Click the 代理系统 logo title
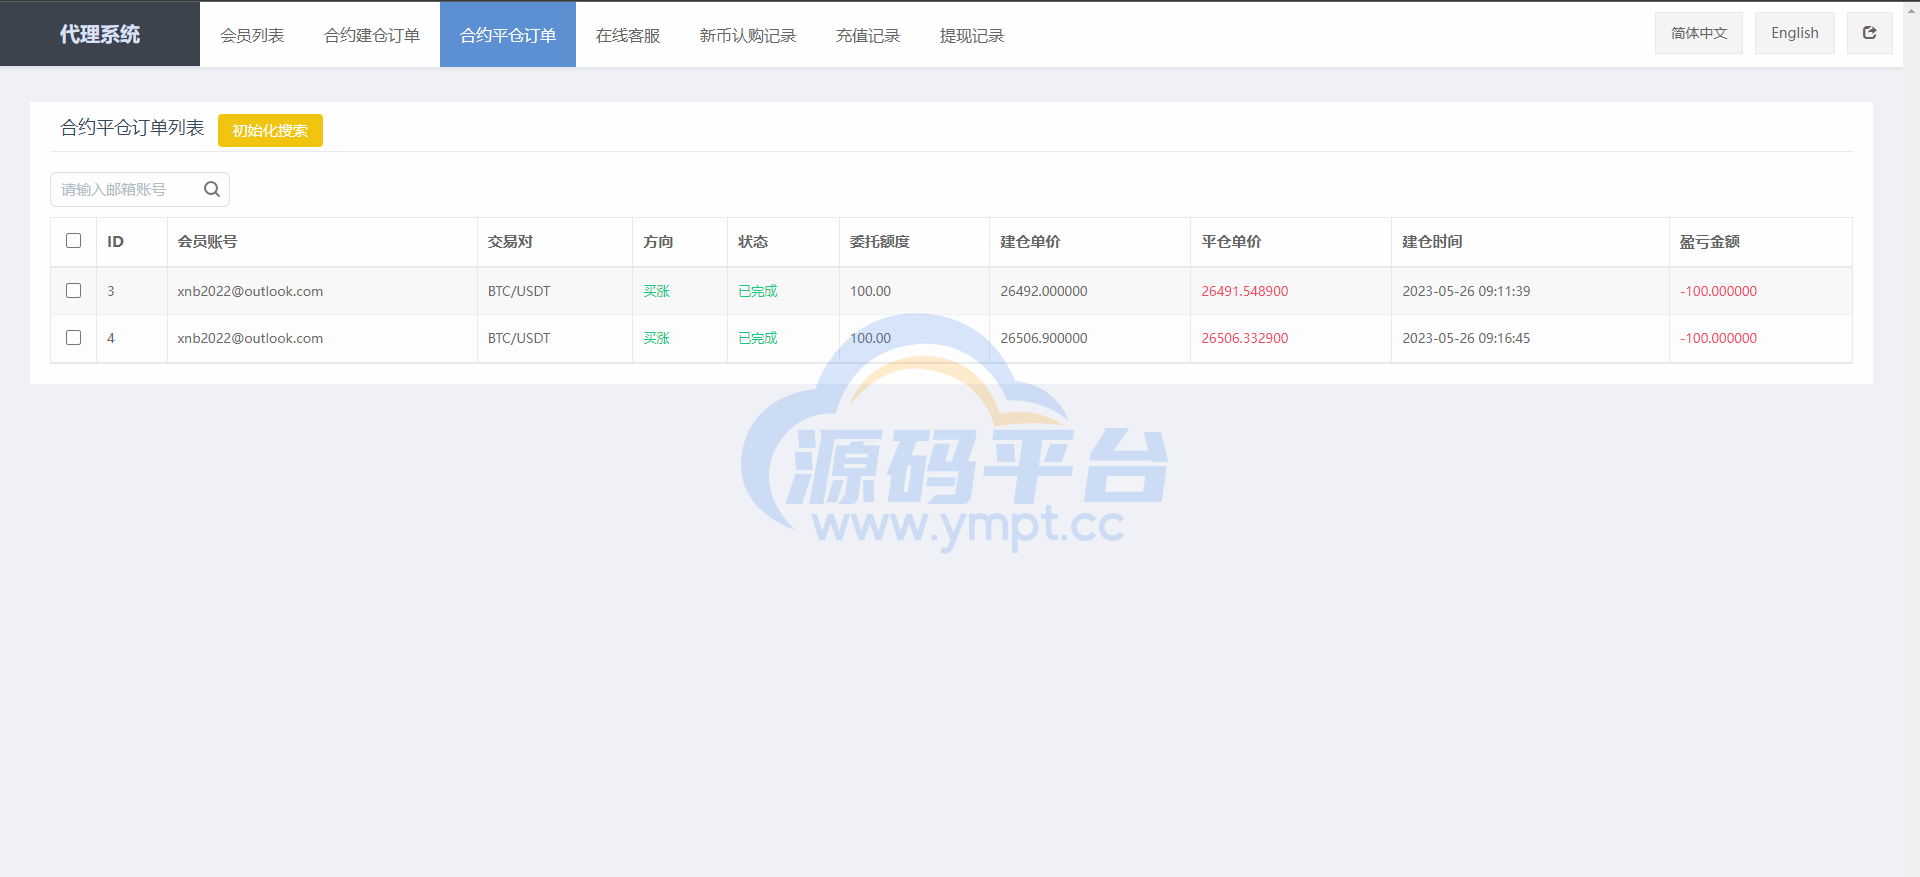The height and width of the screenshot is (877, 1920). click(x=100, y=34)
